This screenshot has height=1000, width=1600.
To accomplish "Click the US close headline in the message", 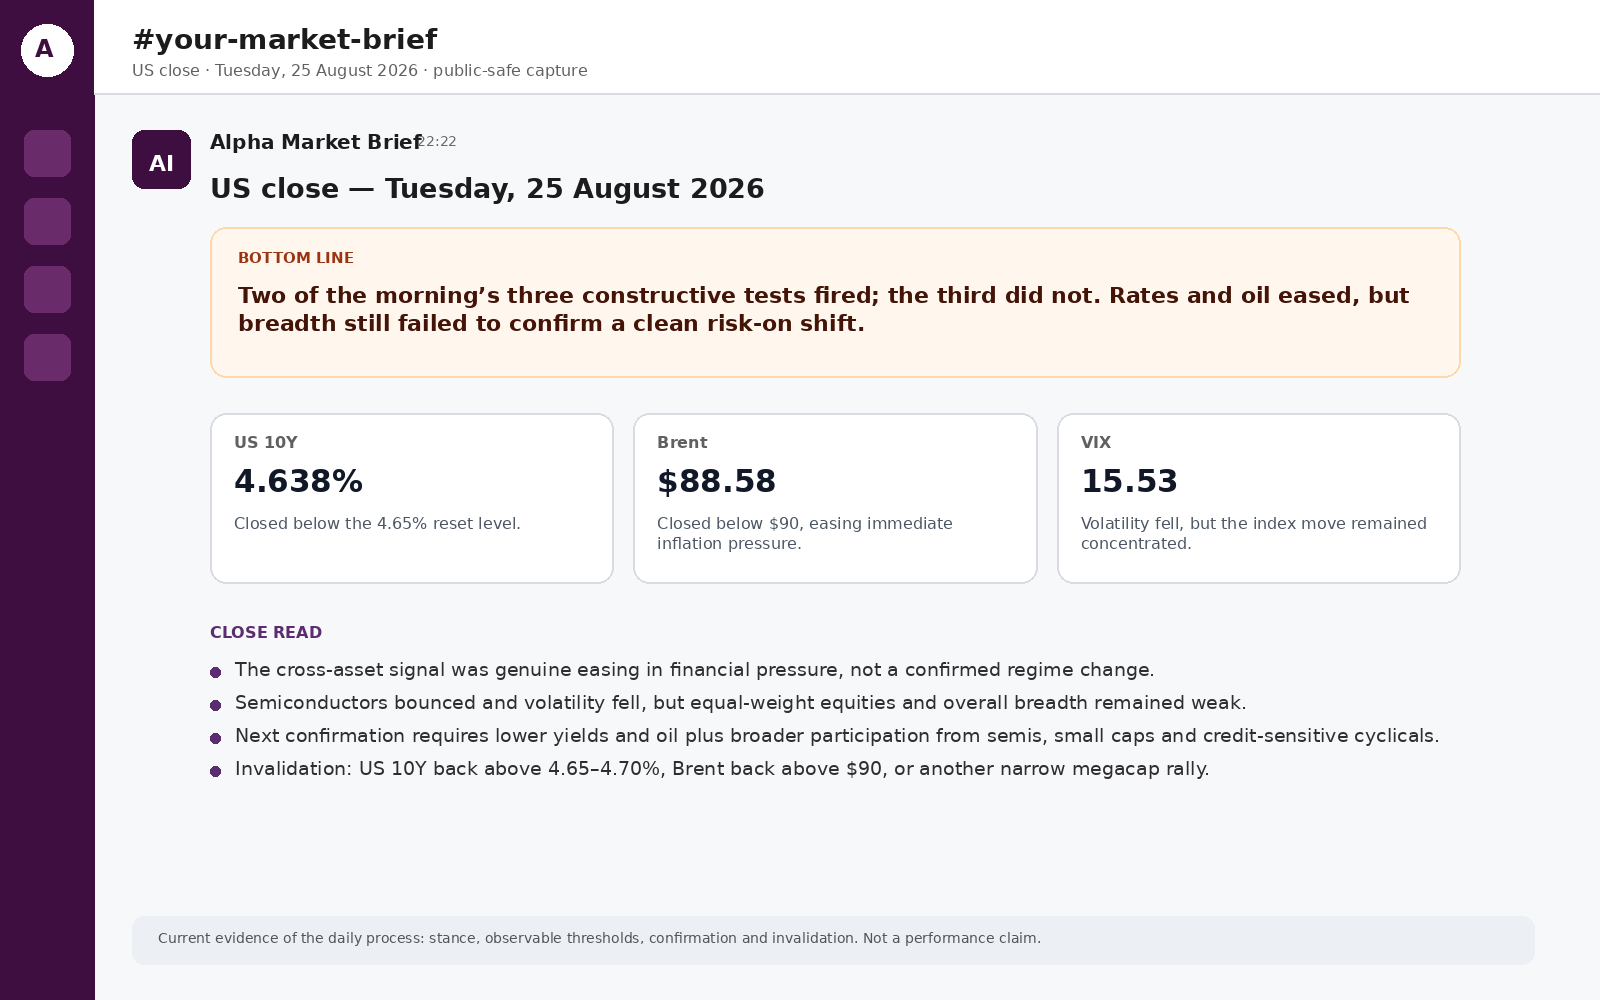I will 487,189.
